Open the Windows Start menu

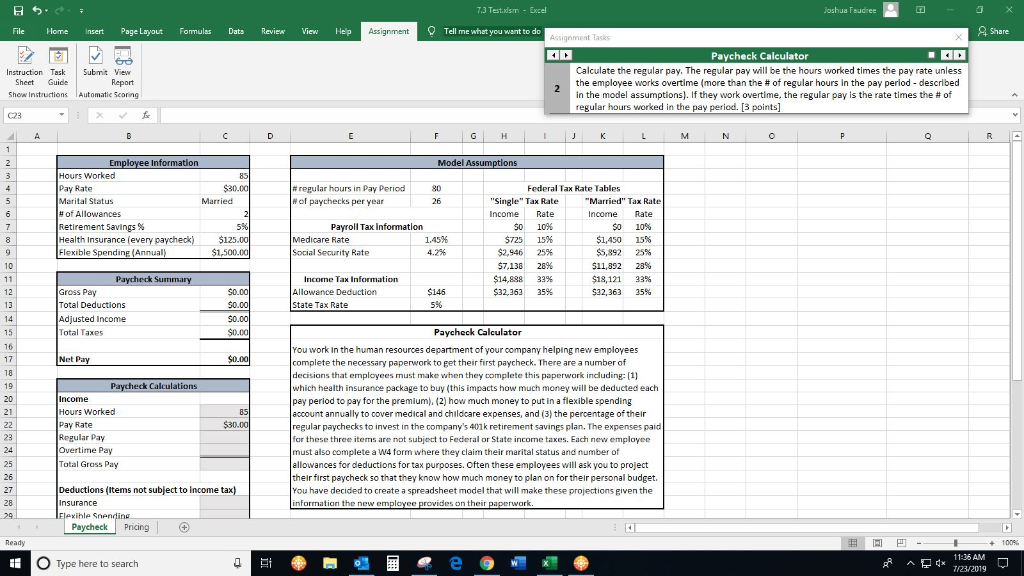[x=15, y=563]
